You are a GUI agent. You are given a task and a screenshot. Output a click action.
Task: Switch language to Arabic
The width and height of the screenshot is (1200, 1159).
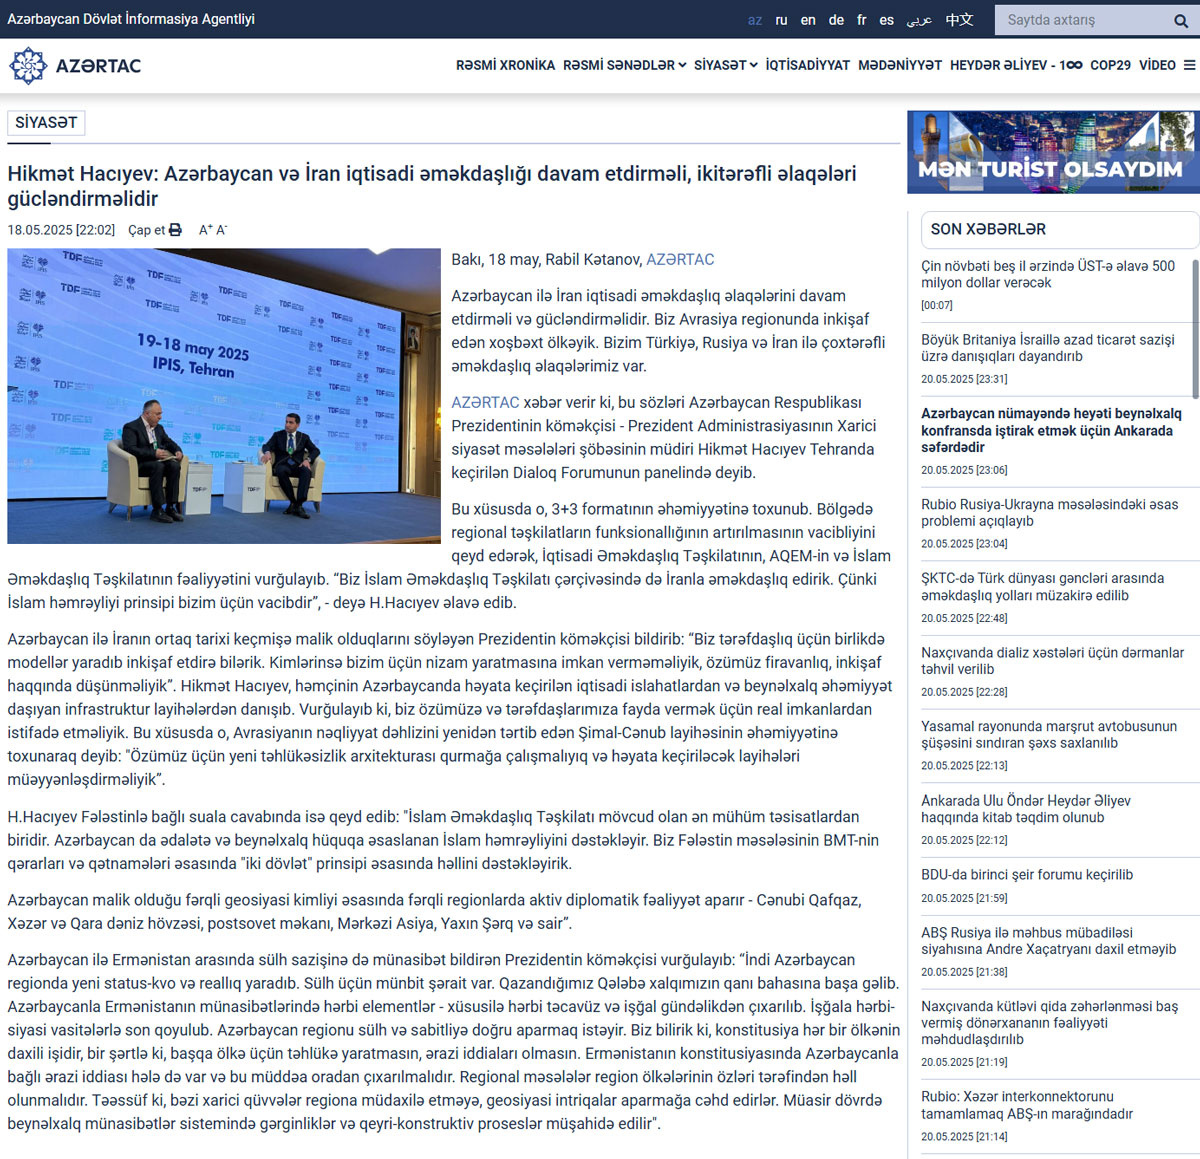[919, 20]
